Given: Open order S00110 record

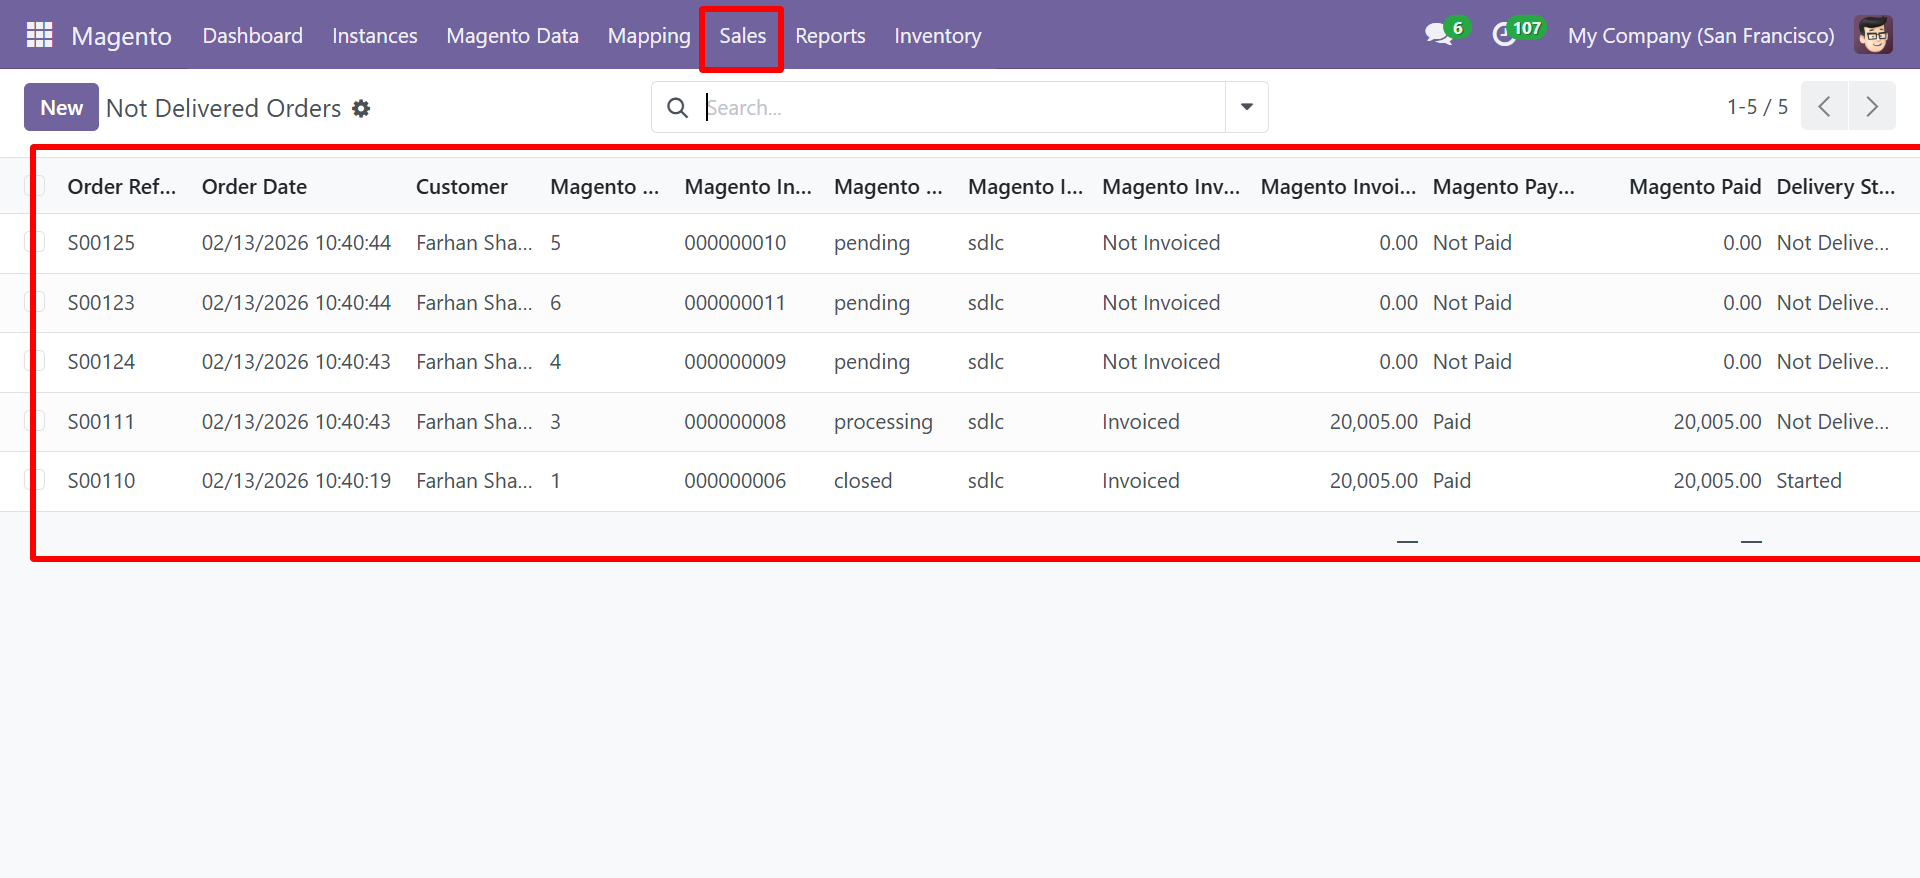Looking at the screenshot, I should [x=101, y=481].
